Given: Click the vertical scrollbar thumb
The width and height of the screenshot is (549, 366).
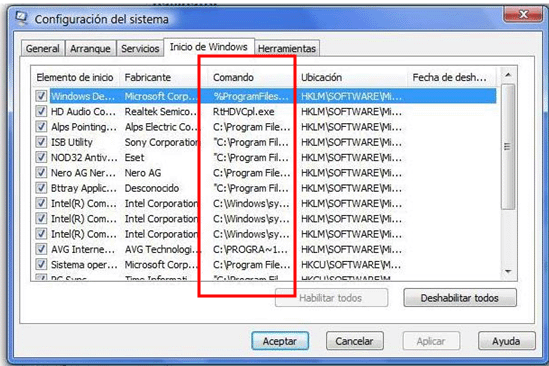Looking at the screenshot, I should (x=508, y=146).
